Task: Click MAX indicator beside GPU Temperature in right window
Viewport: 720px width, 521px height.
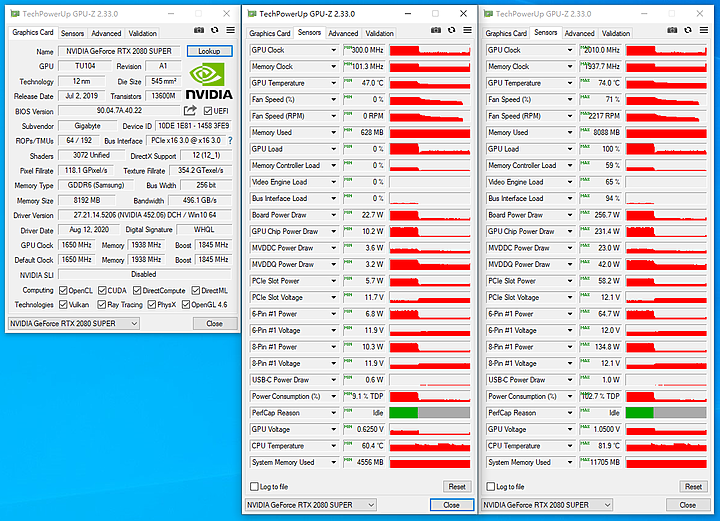Action: tap(585, 81)
